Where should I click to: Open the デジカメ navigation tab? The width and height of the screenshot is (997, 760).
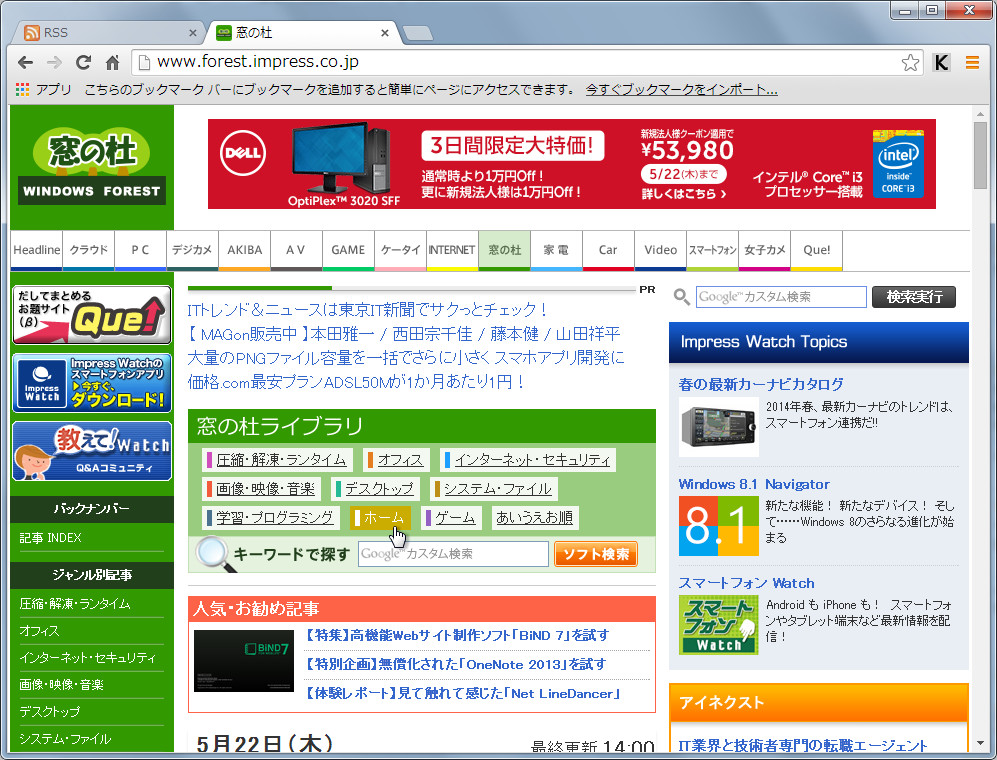click(x=192, y=251)
